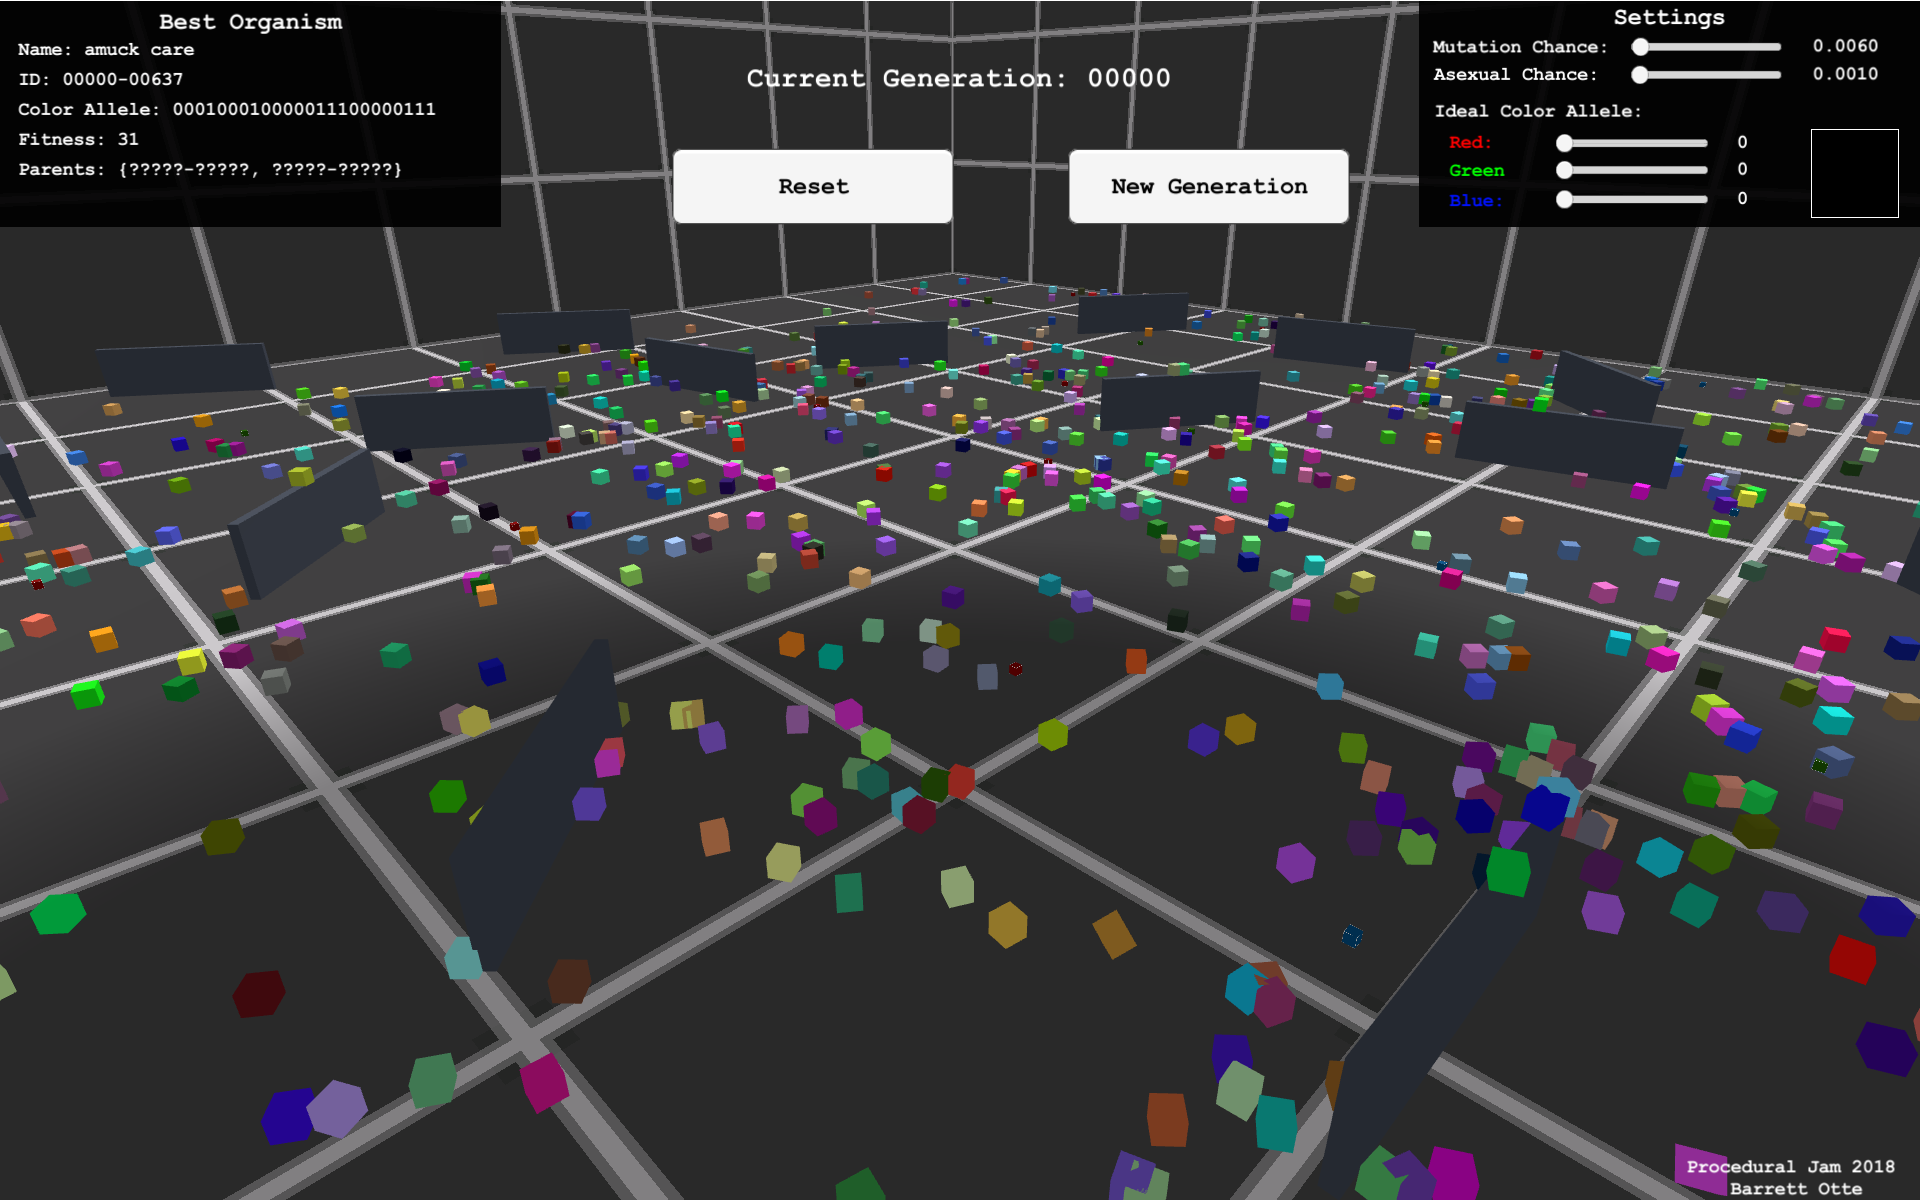Select the Color Allele binary string

[226, 109]
